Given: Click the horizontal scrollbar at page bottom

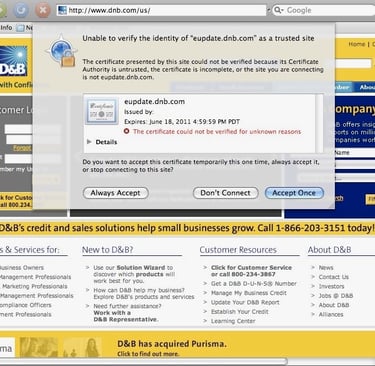Looking at the screenshot, I should [143, 361].
